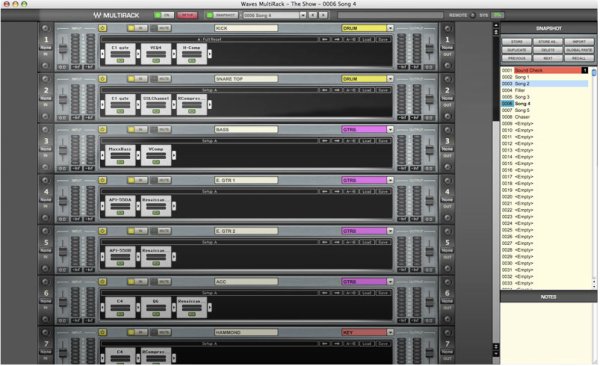Image resolution: width=600 pixels, height=366 pixels.
Task: Select snapshot 0002 Song 1
Action: [x=545, y=77]
